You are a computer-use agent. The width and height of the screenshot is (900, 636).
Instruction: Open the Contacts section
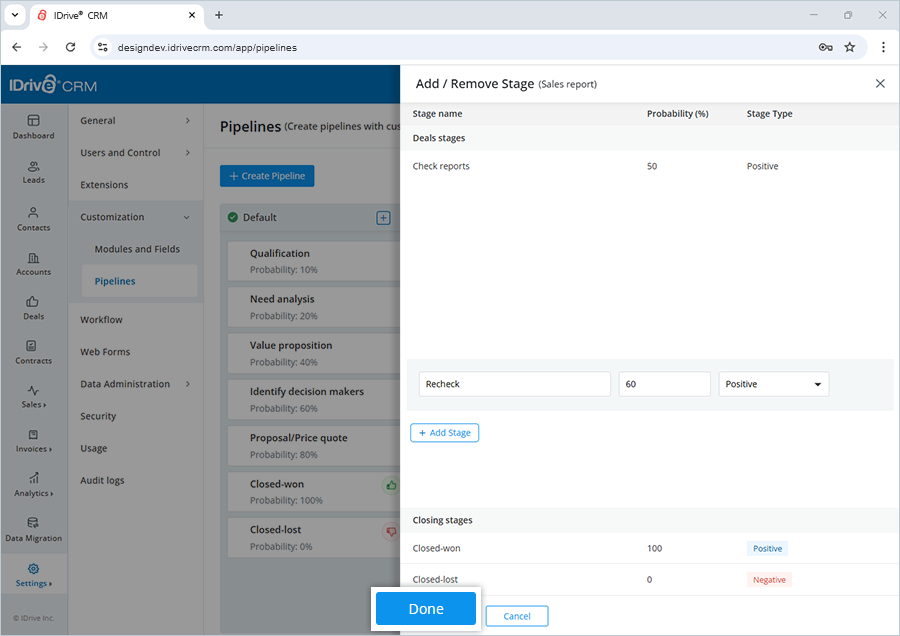coord(33,219)
